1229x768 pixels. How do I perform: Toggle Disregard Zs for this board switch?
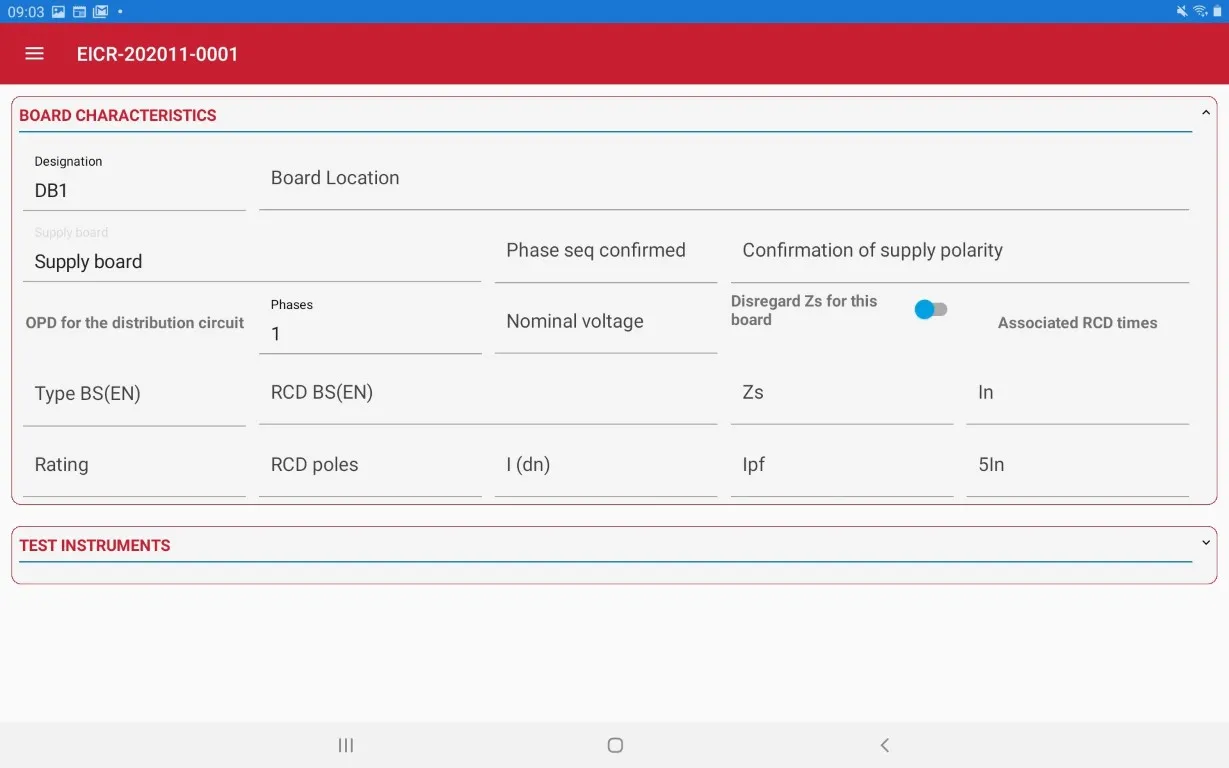click(930, 310)
